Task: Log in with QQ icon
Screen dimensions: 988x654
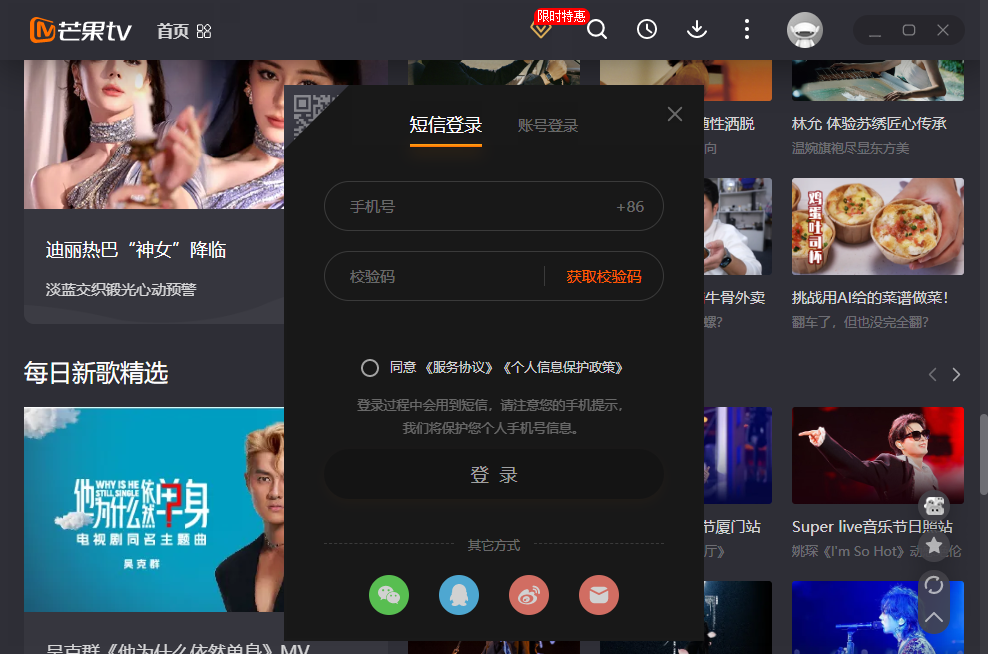Action: (459, 595)
